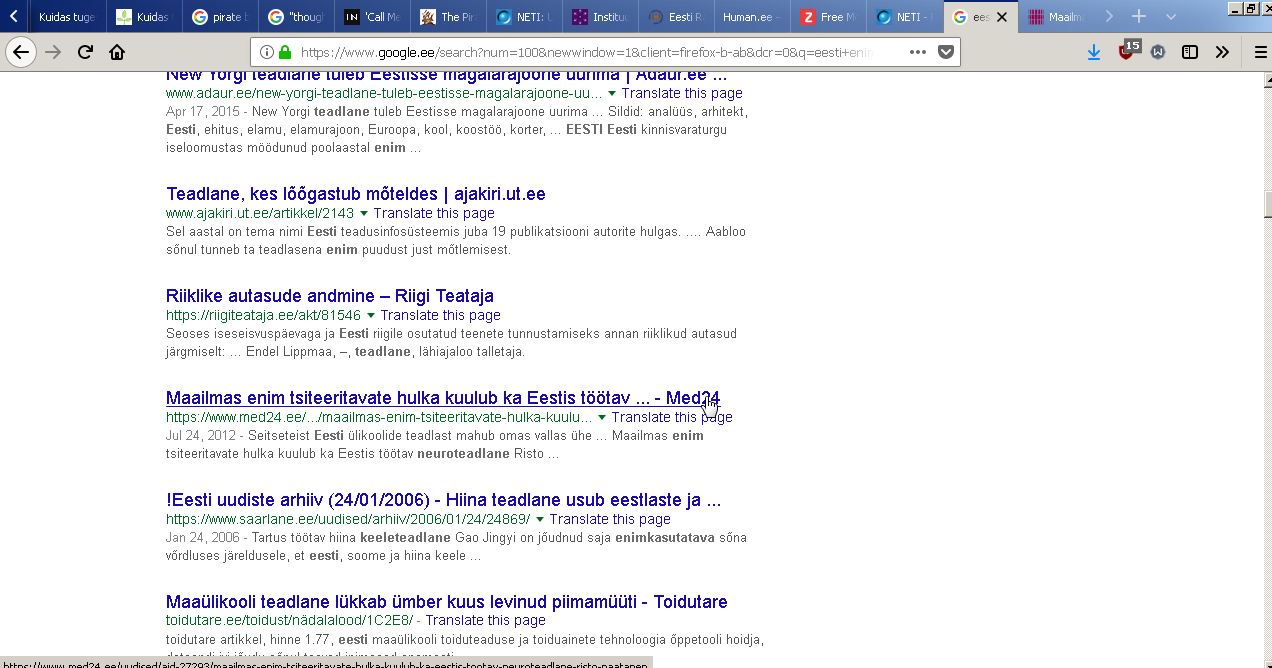This screenshot has height=668, width=1272.
Task: Click the vertical scrollbar thumb
Action: (x=1267, y=203)
